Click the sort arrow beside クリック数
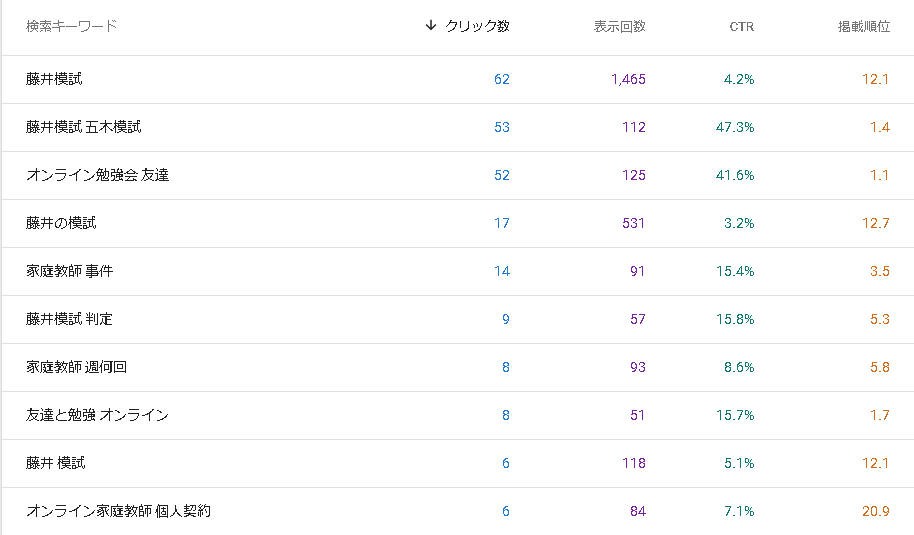This screenshot has height=535, width=914. [x=431, y=25]
